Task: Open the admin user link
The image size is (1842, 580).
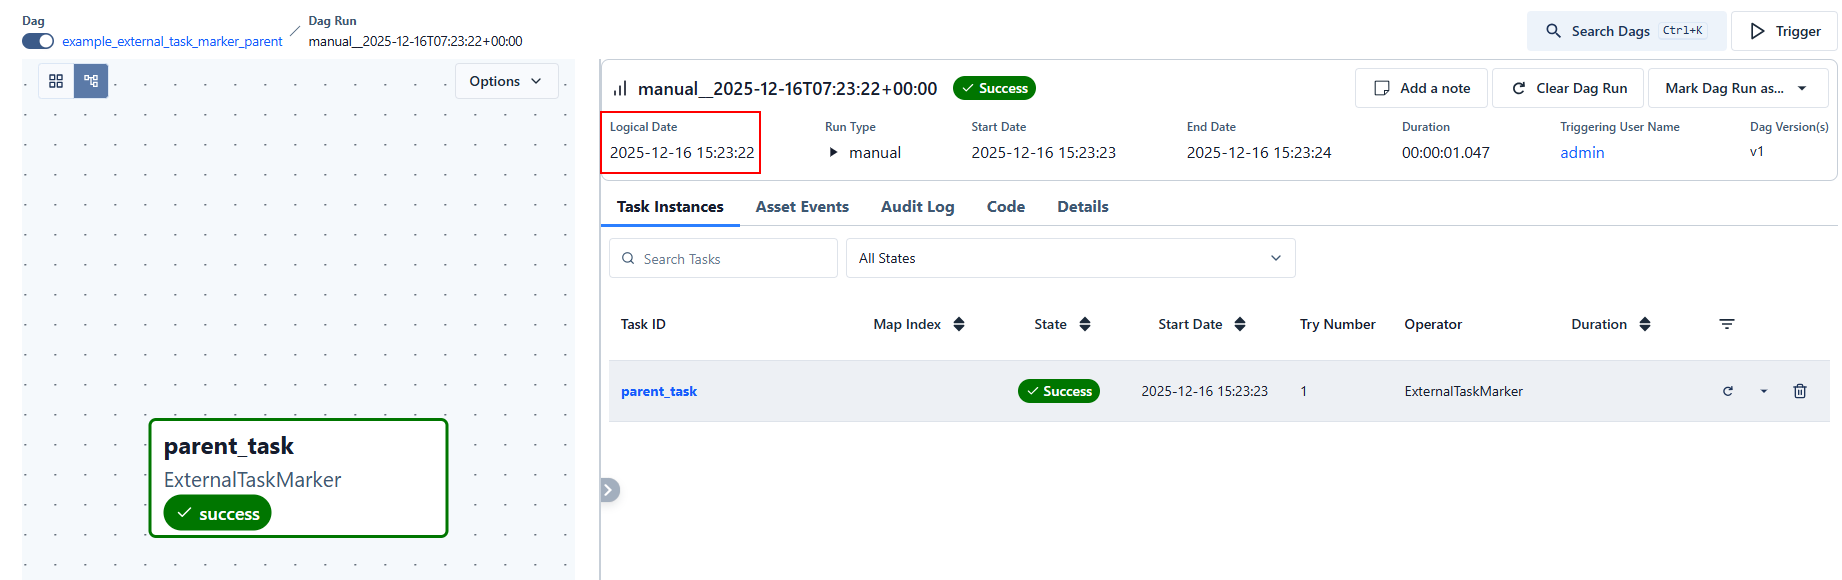Action: point(1582,152)
